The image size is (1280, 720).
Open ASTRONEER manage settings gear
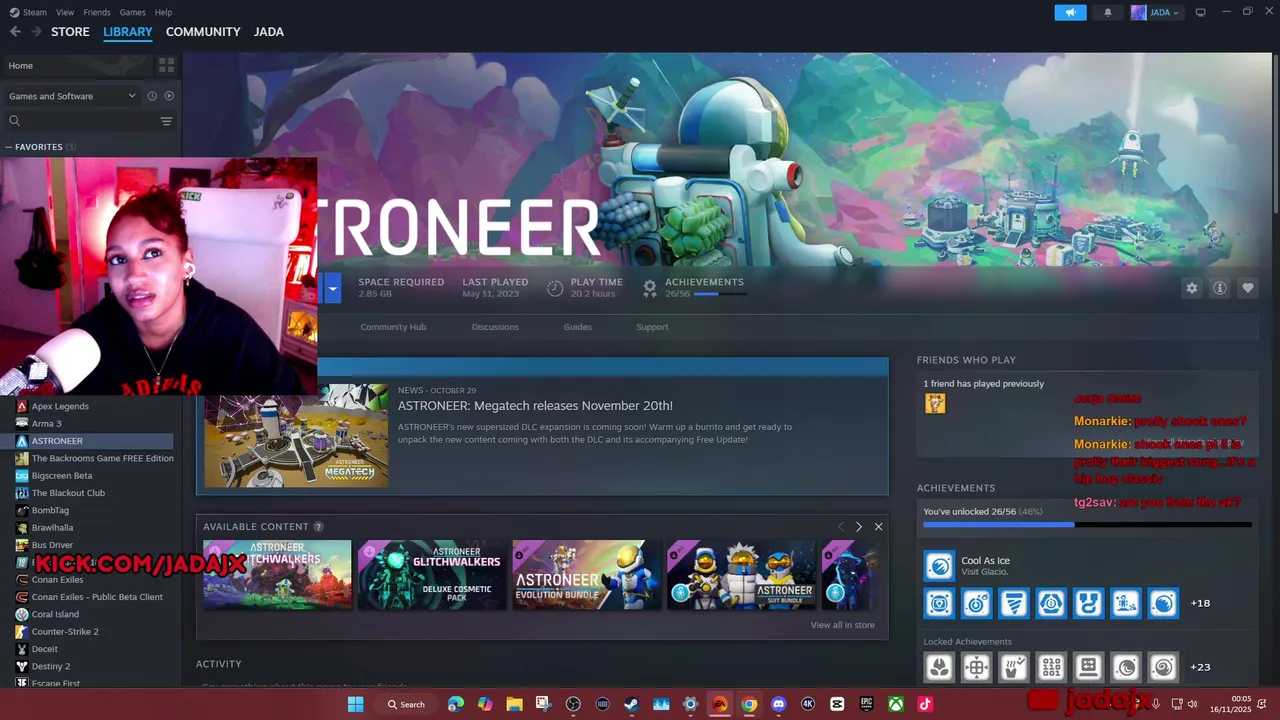click(1191, 288)
